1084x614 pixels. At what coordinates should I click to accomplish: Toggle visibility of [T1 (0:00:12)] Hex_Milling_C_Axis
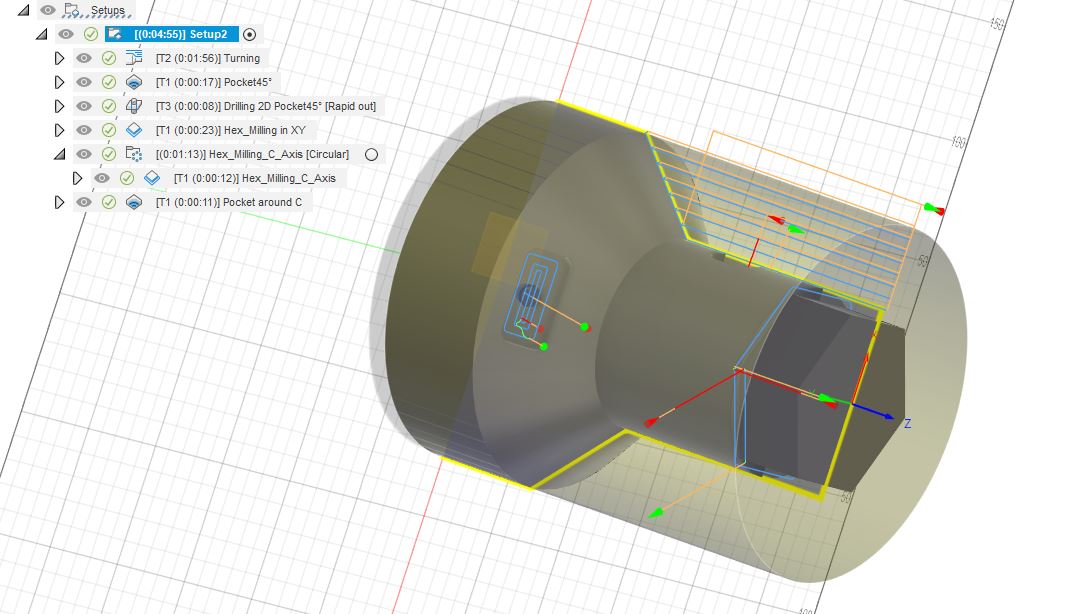click(x=102, y=178)
